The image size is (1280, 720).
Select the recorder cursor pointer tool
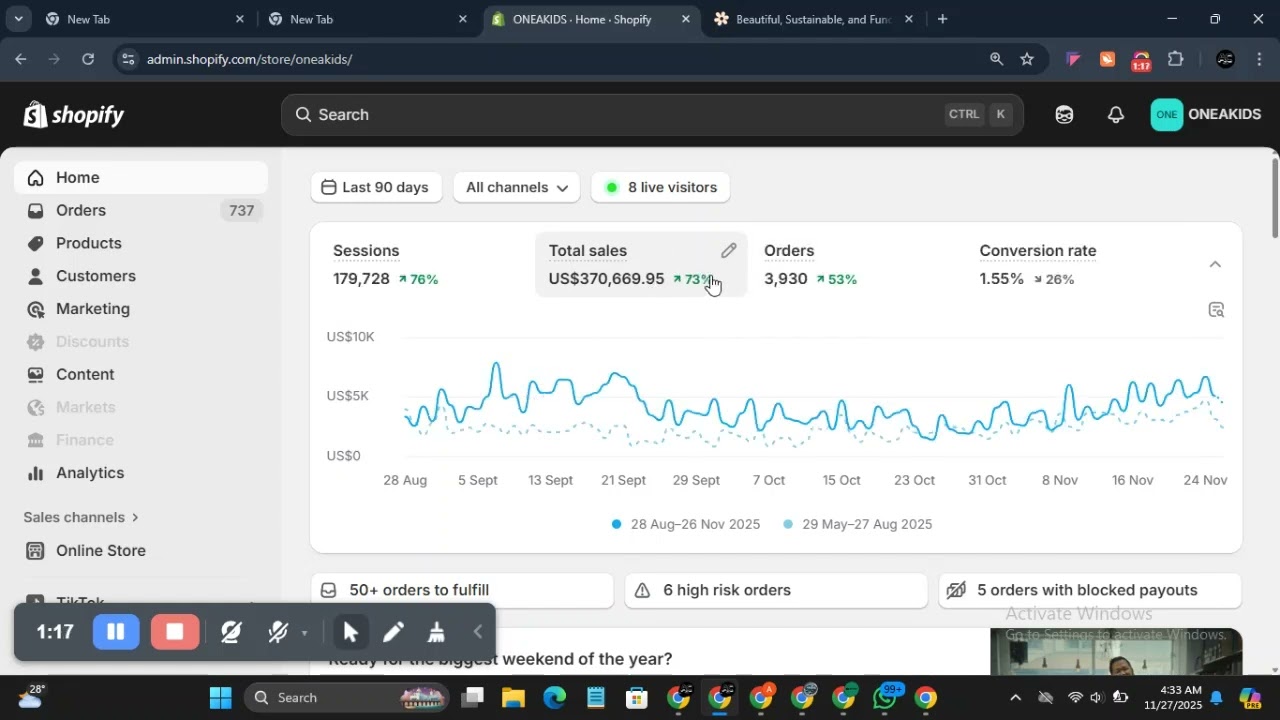click(350, 631)
